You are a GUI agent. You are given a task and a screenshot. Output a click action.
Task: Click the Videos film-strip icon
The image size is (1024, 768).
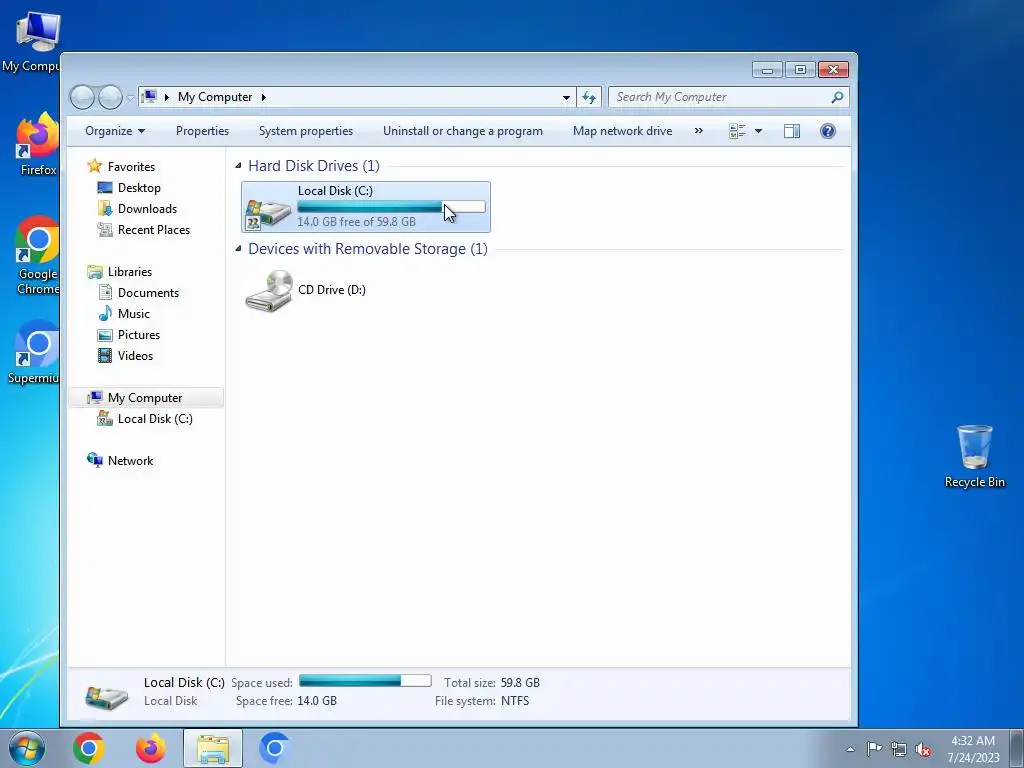104,356
